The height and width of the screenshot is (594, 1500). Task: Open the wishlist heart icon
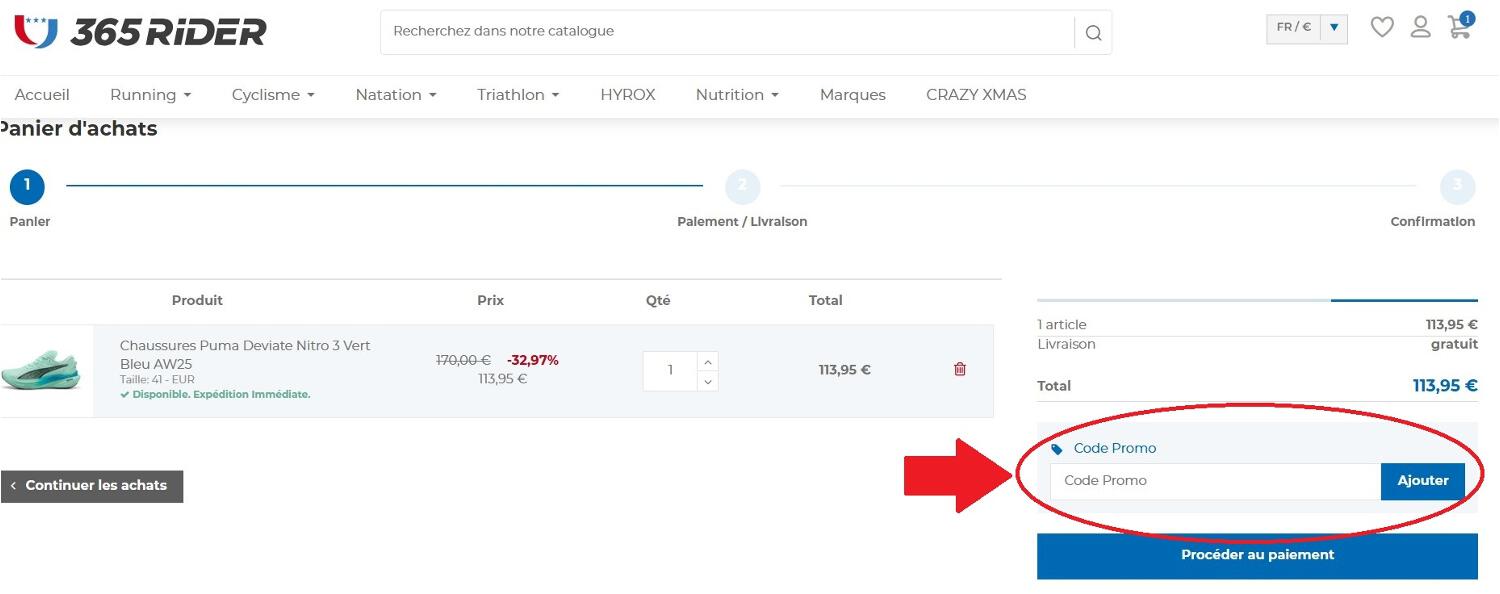click(x=1381, y=27)
